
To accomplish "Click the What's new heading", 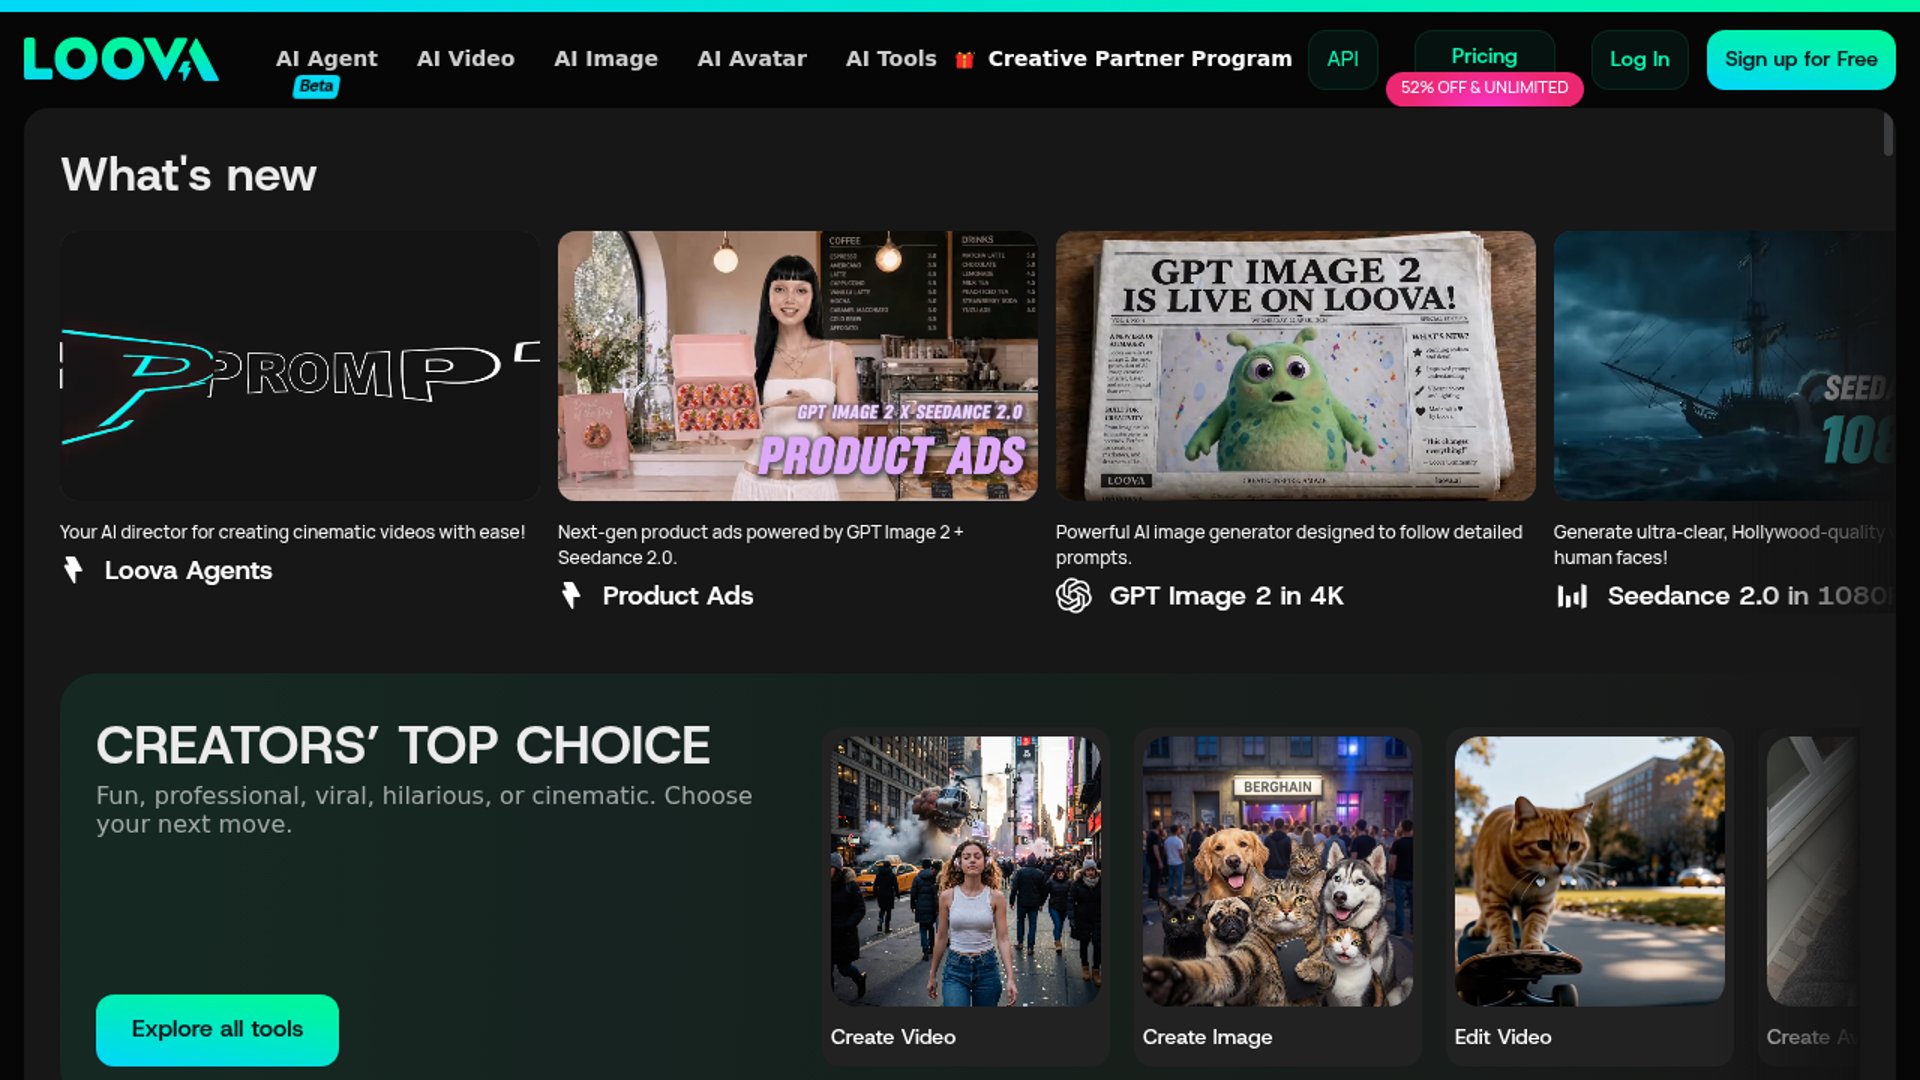I will coord(189,175).
